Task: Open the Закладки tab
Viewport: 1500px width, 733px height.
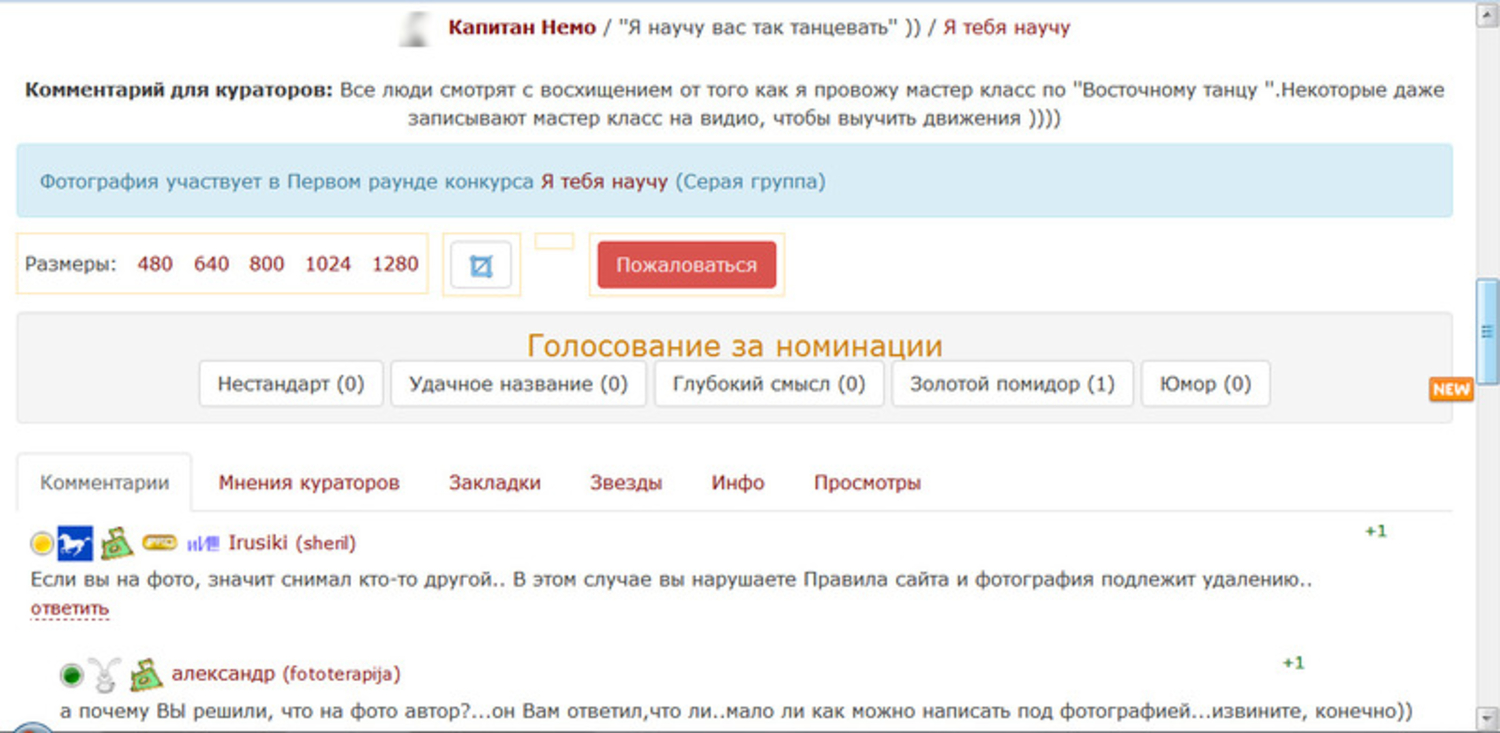Action: pos(494,483)
